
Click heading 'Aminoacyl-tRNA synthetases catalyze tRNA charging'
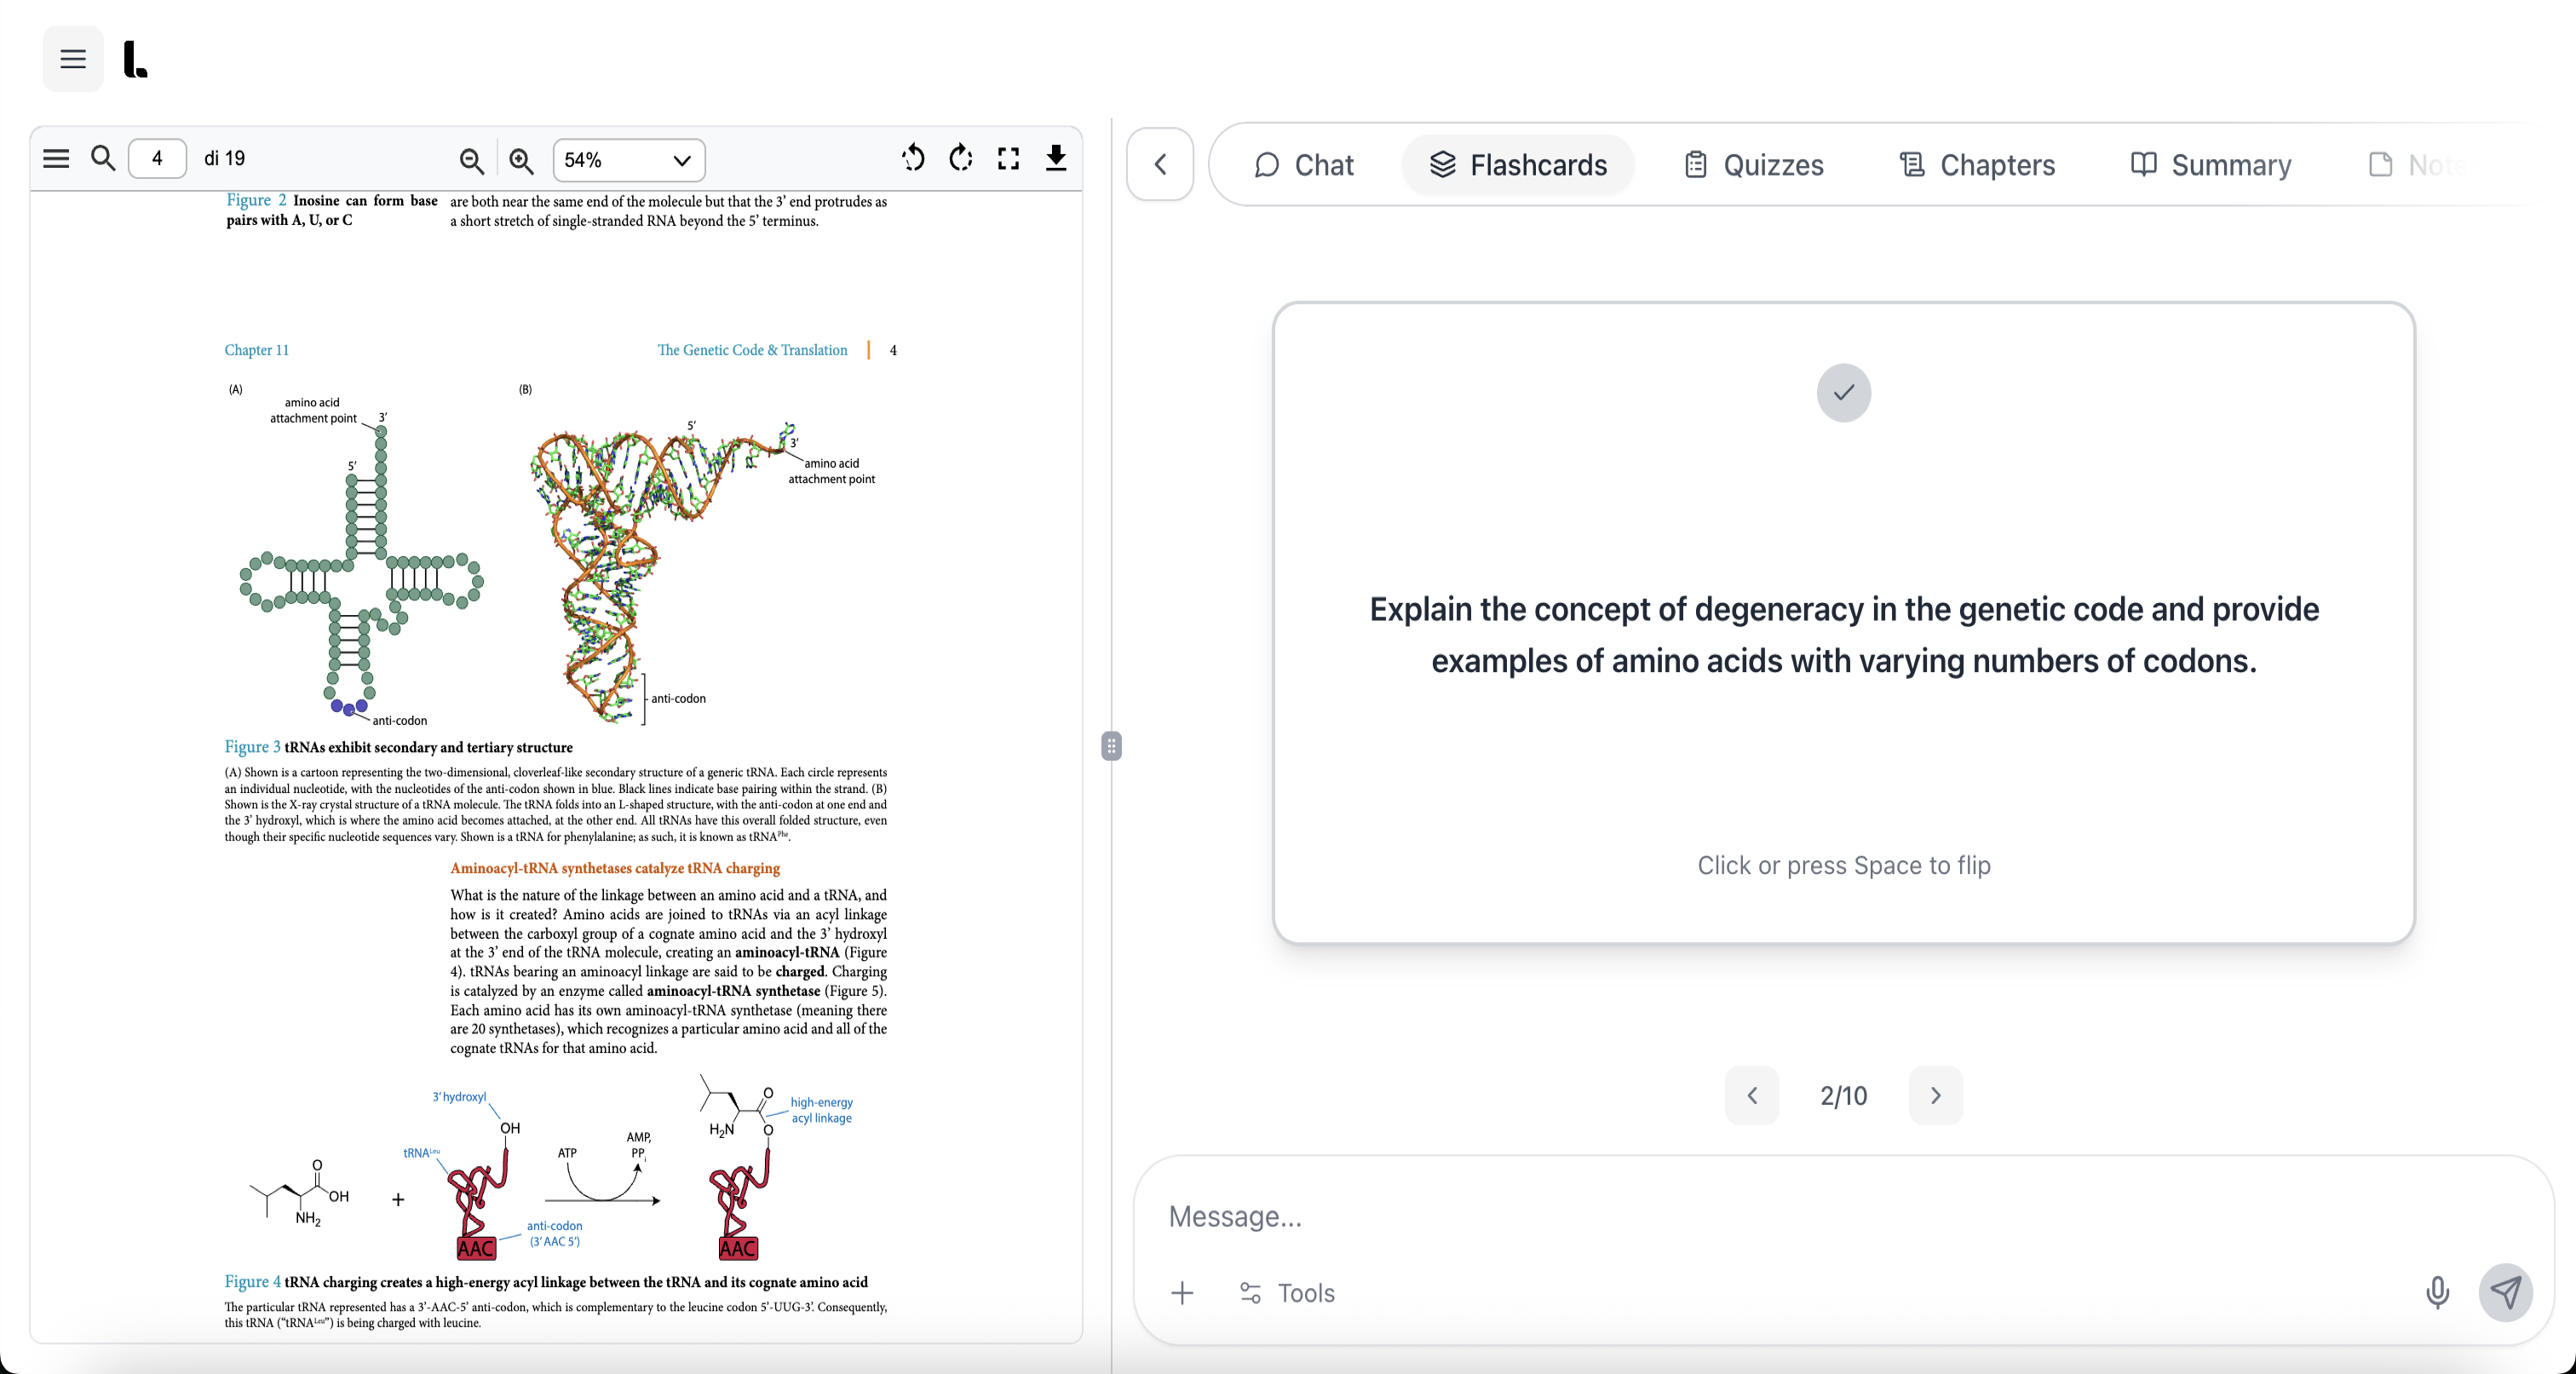tap(615, 868)
